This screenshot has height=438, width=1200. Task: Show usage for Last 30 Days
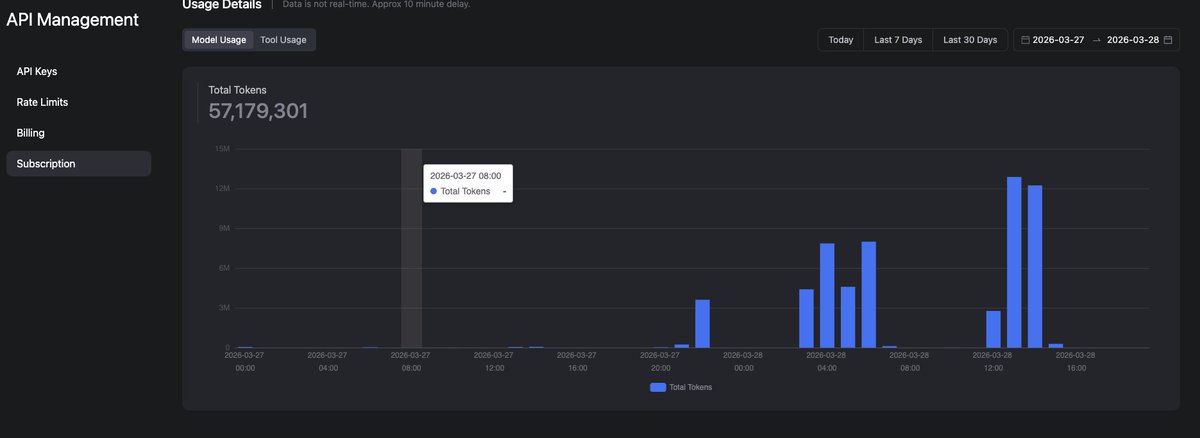tap(970, 40)
